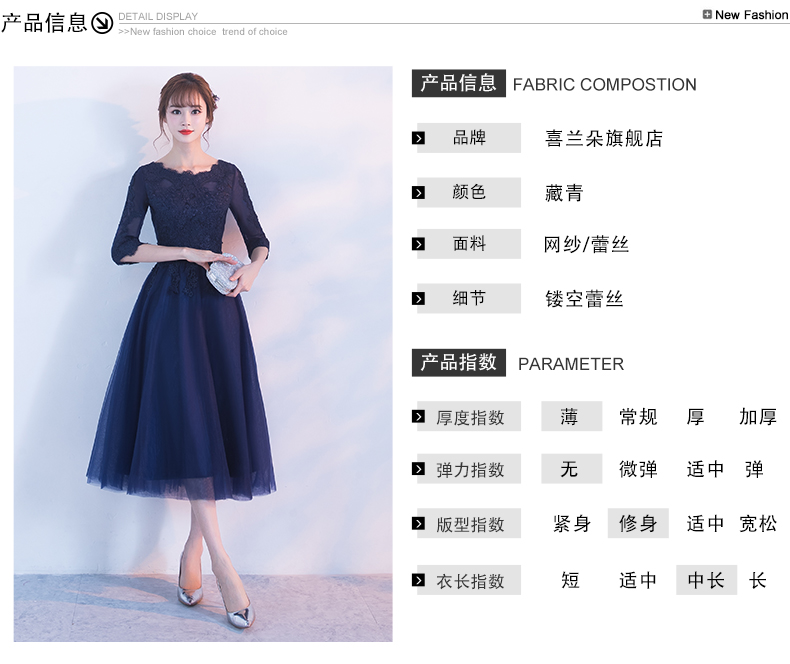
Task: Click the 产品指数 section tab
Action: pos(458,363)
